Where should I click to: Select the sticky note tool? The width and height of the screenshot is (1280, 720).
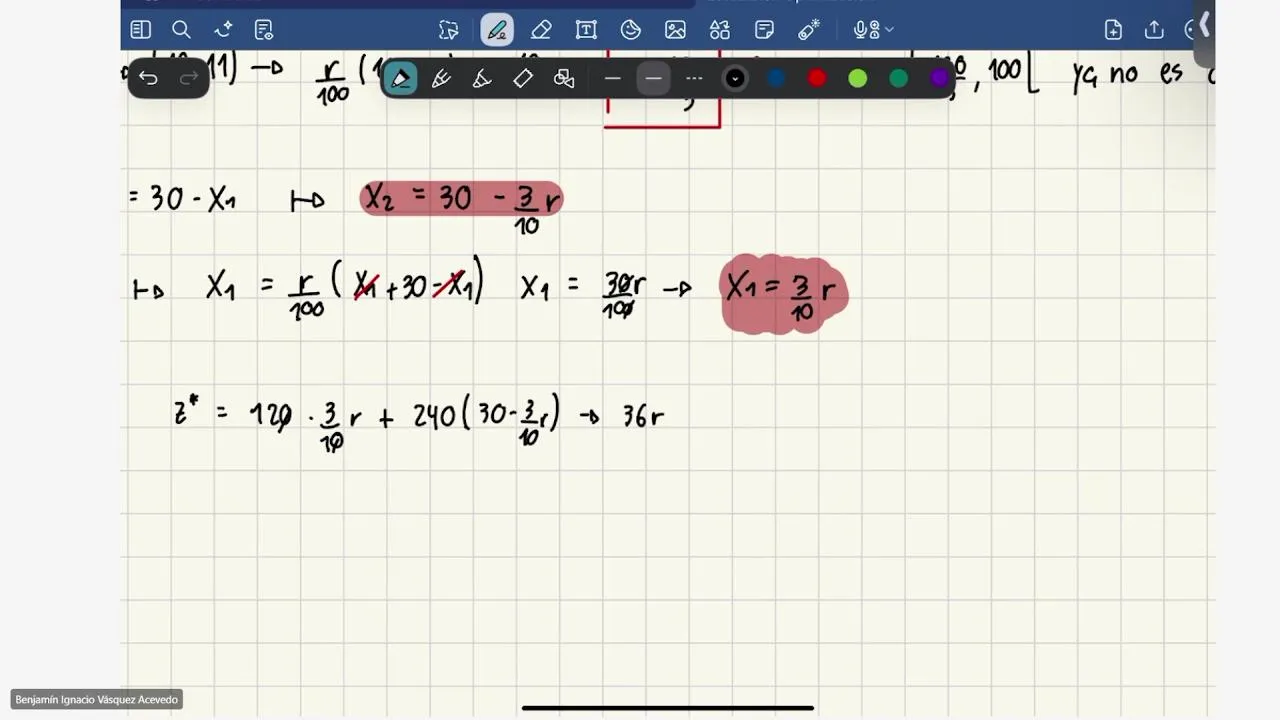pos(765,30)
